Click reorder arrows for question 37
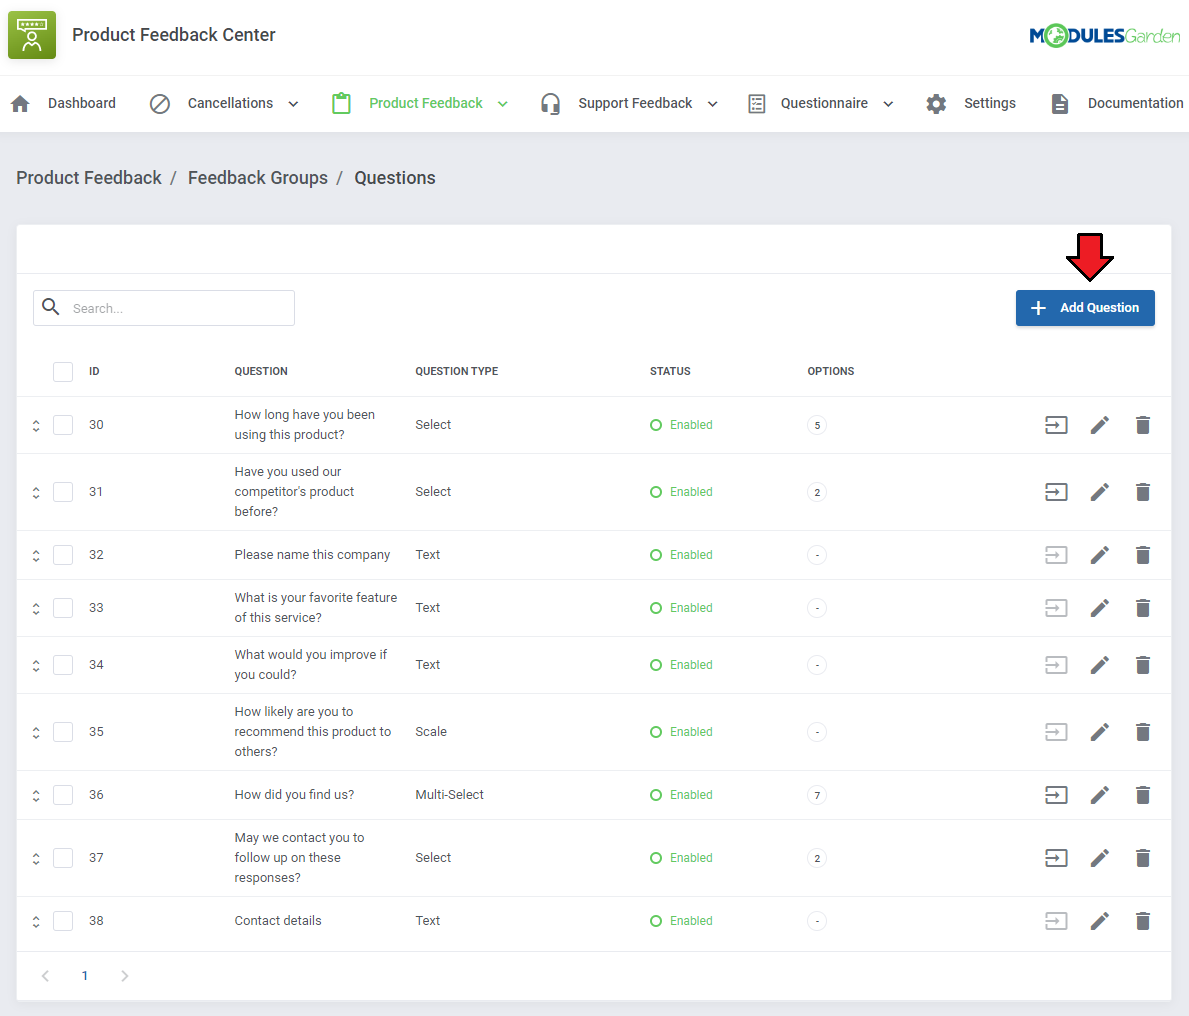This screenshot has height=1016, width=1189. (x=36, y=858)
